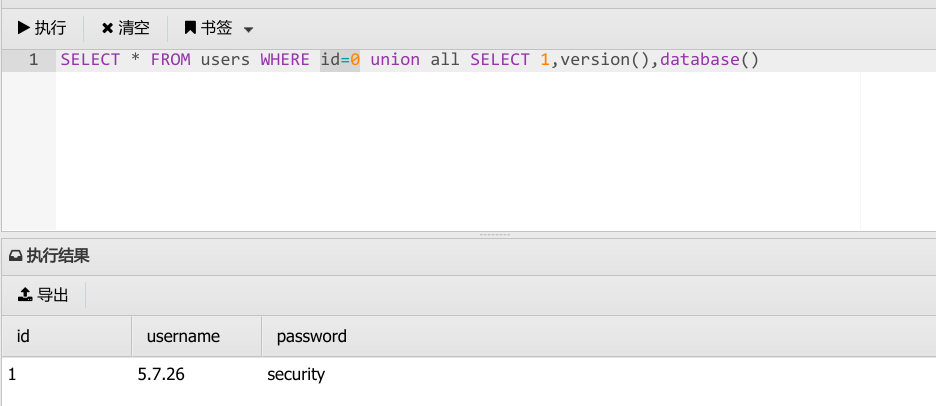
Task: Clear the editor using 清空
Action: point(125,28)
